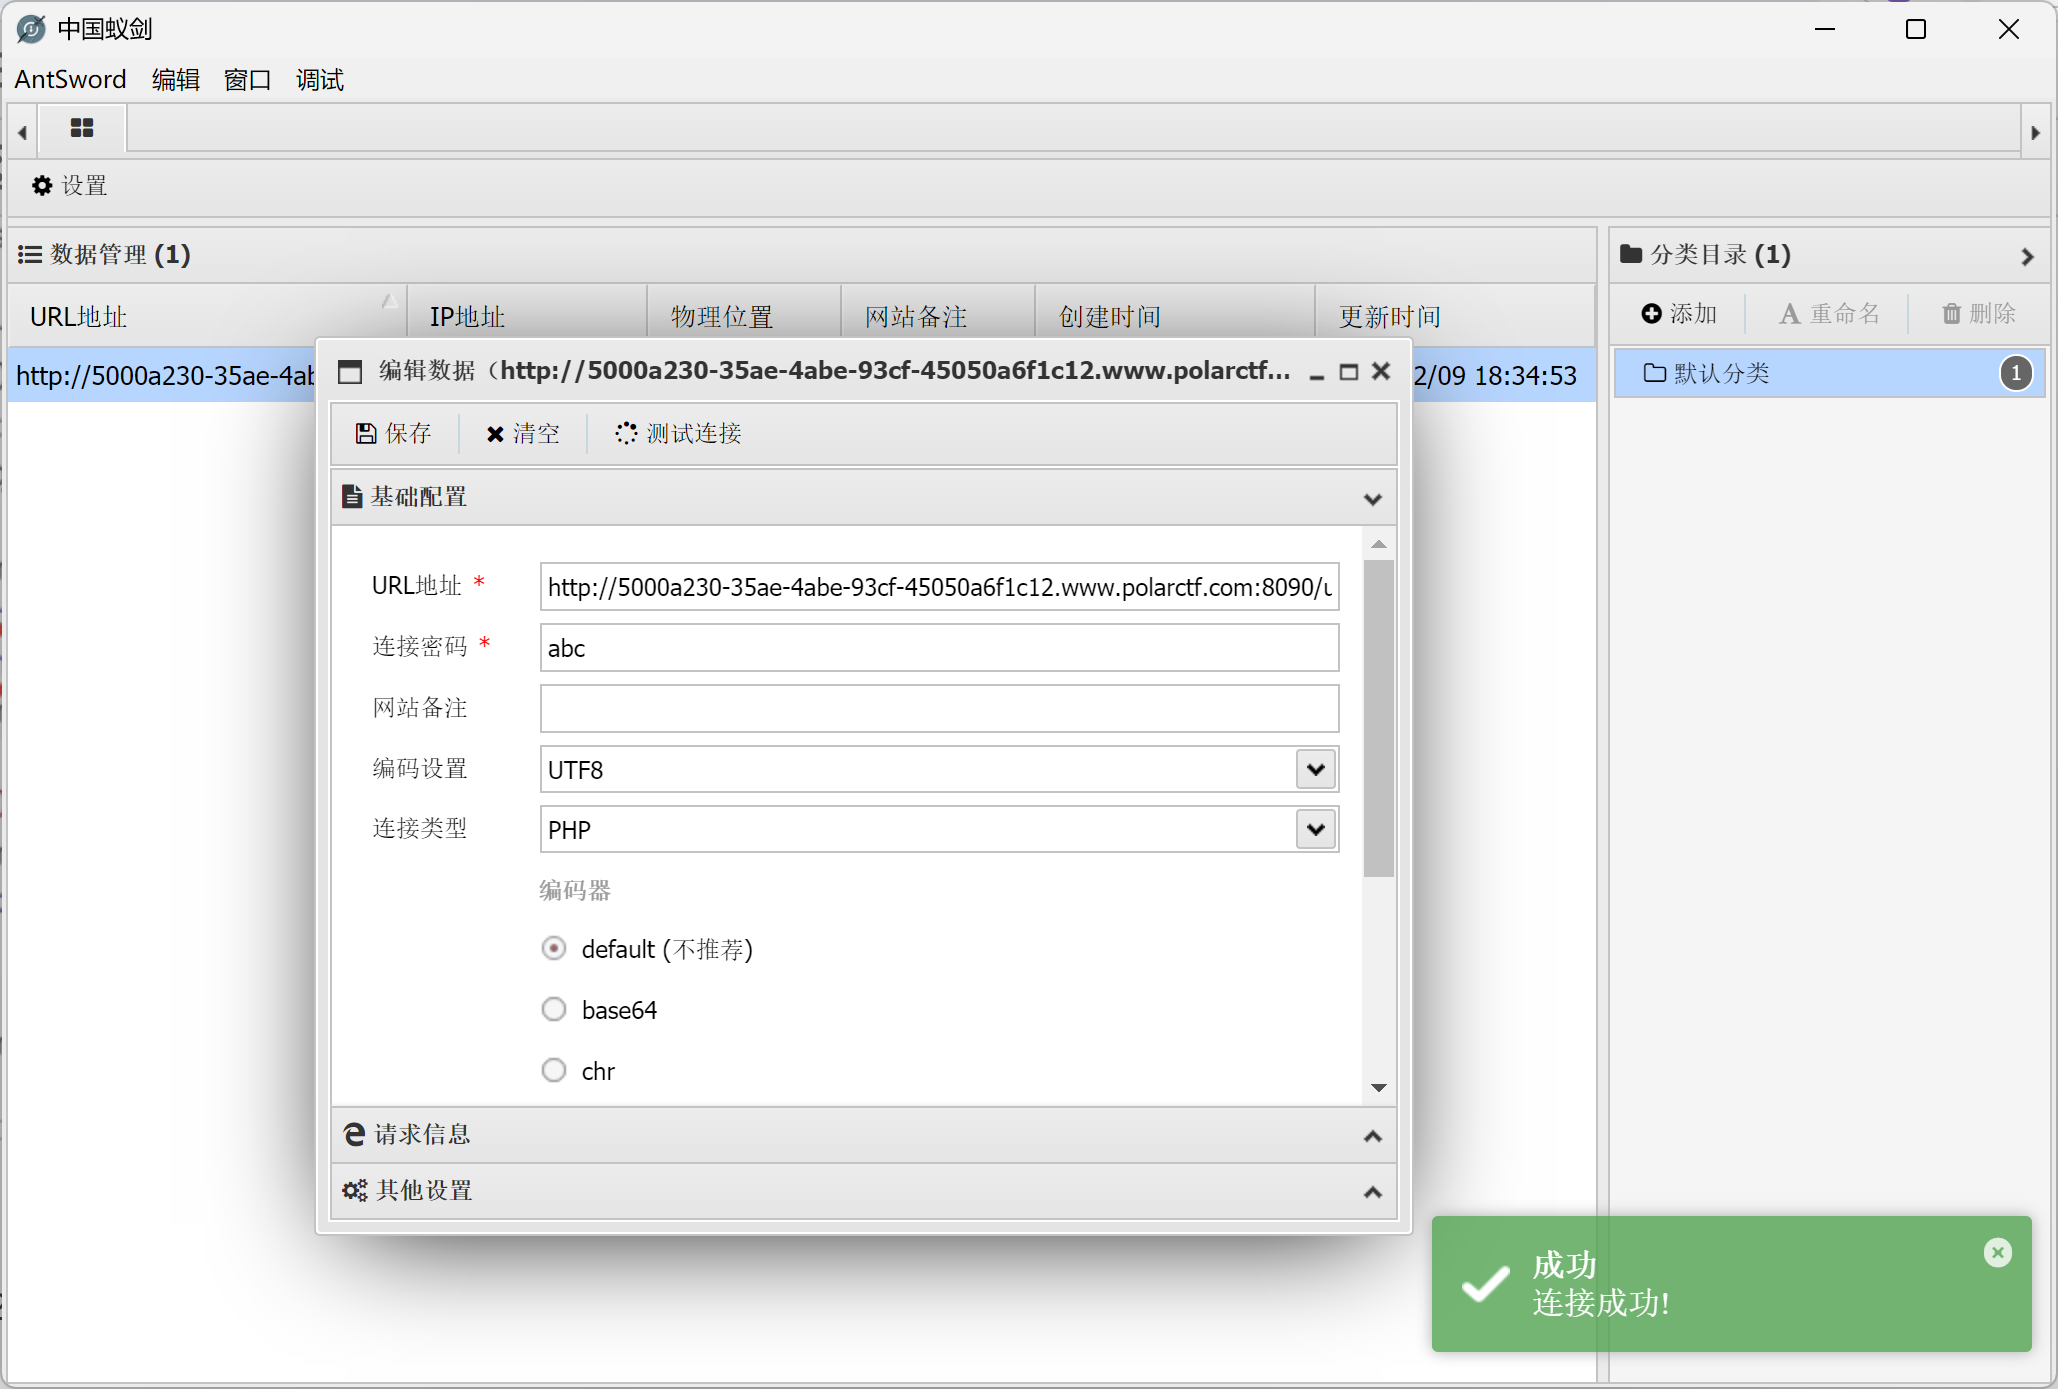Click the Delete (删除) trash icon

point(1951,314)
